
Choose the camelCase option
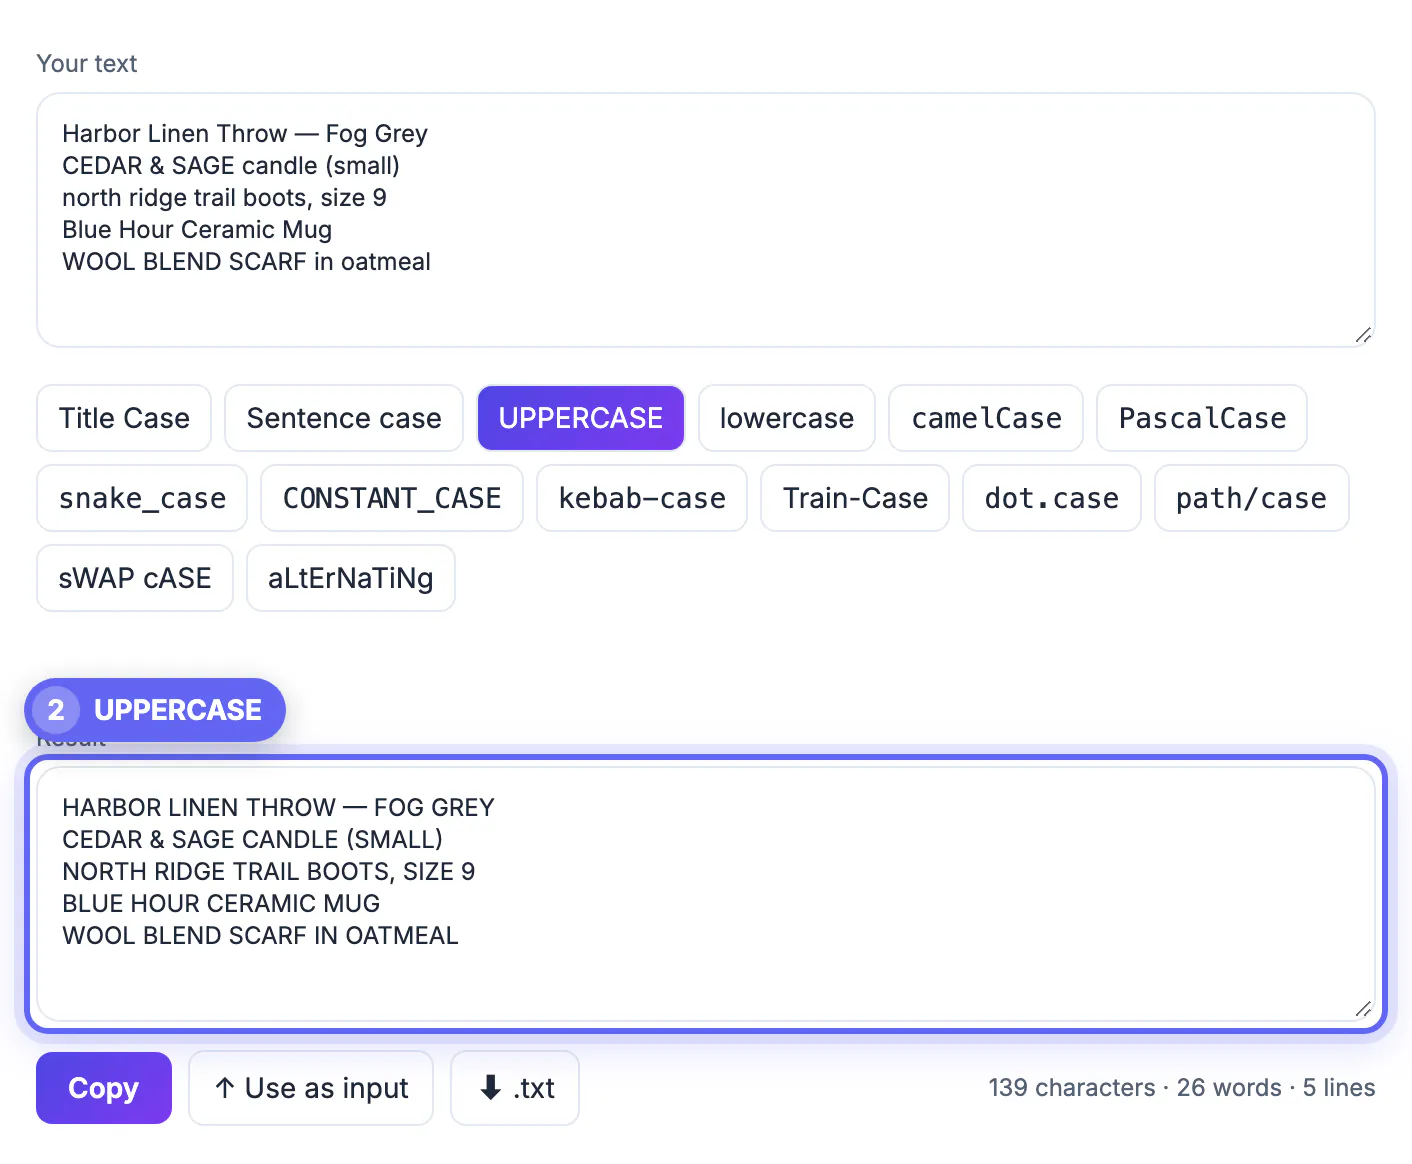click(x=986, y=418)
